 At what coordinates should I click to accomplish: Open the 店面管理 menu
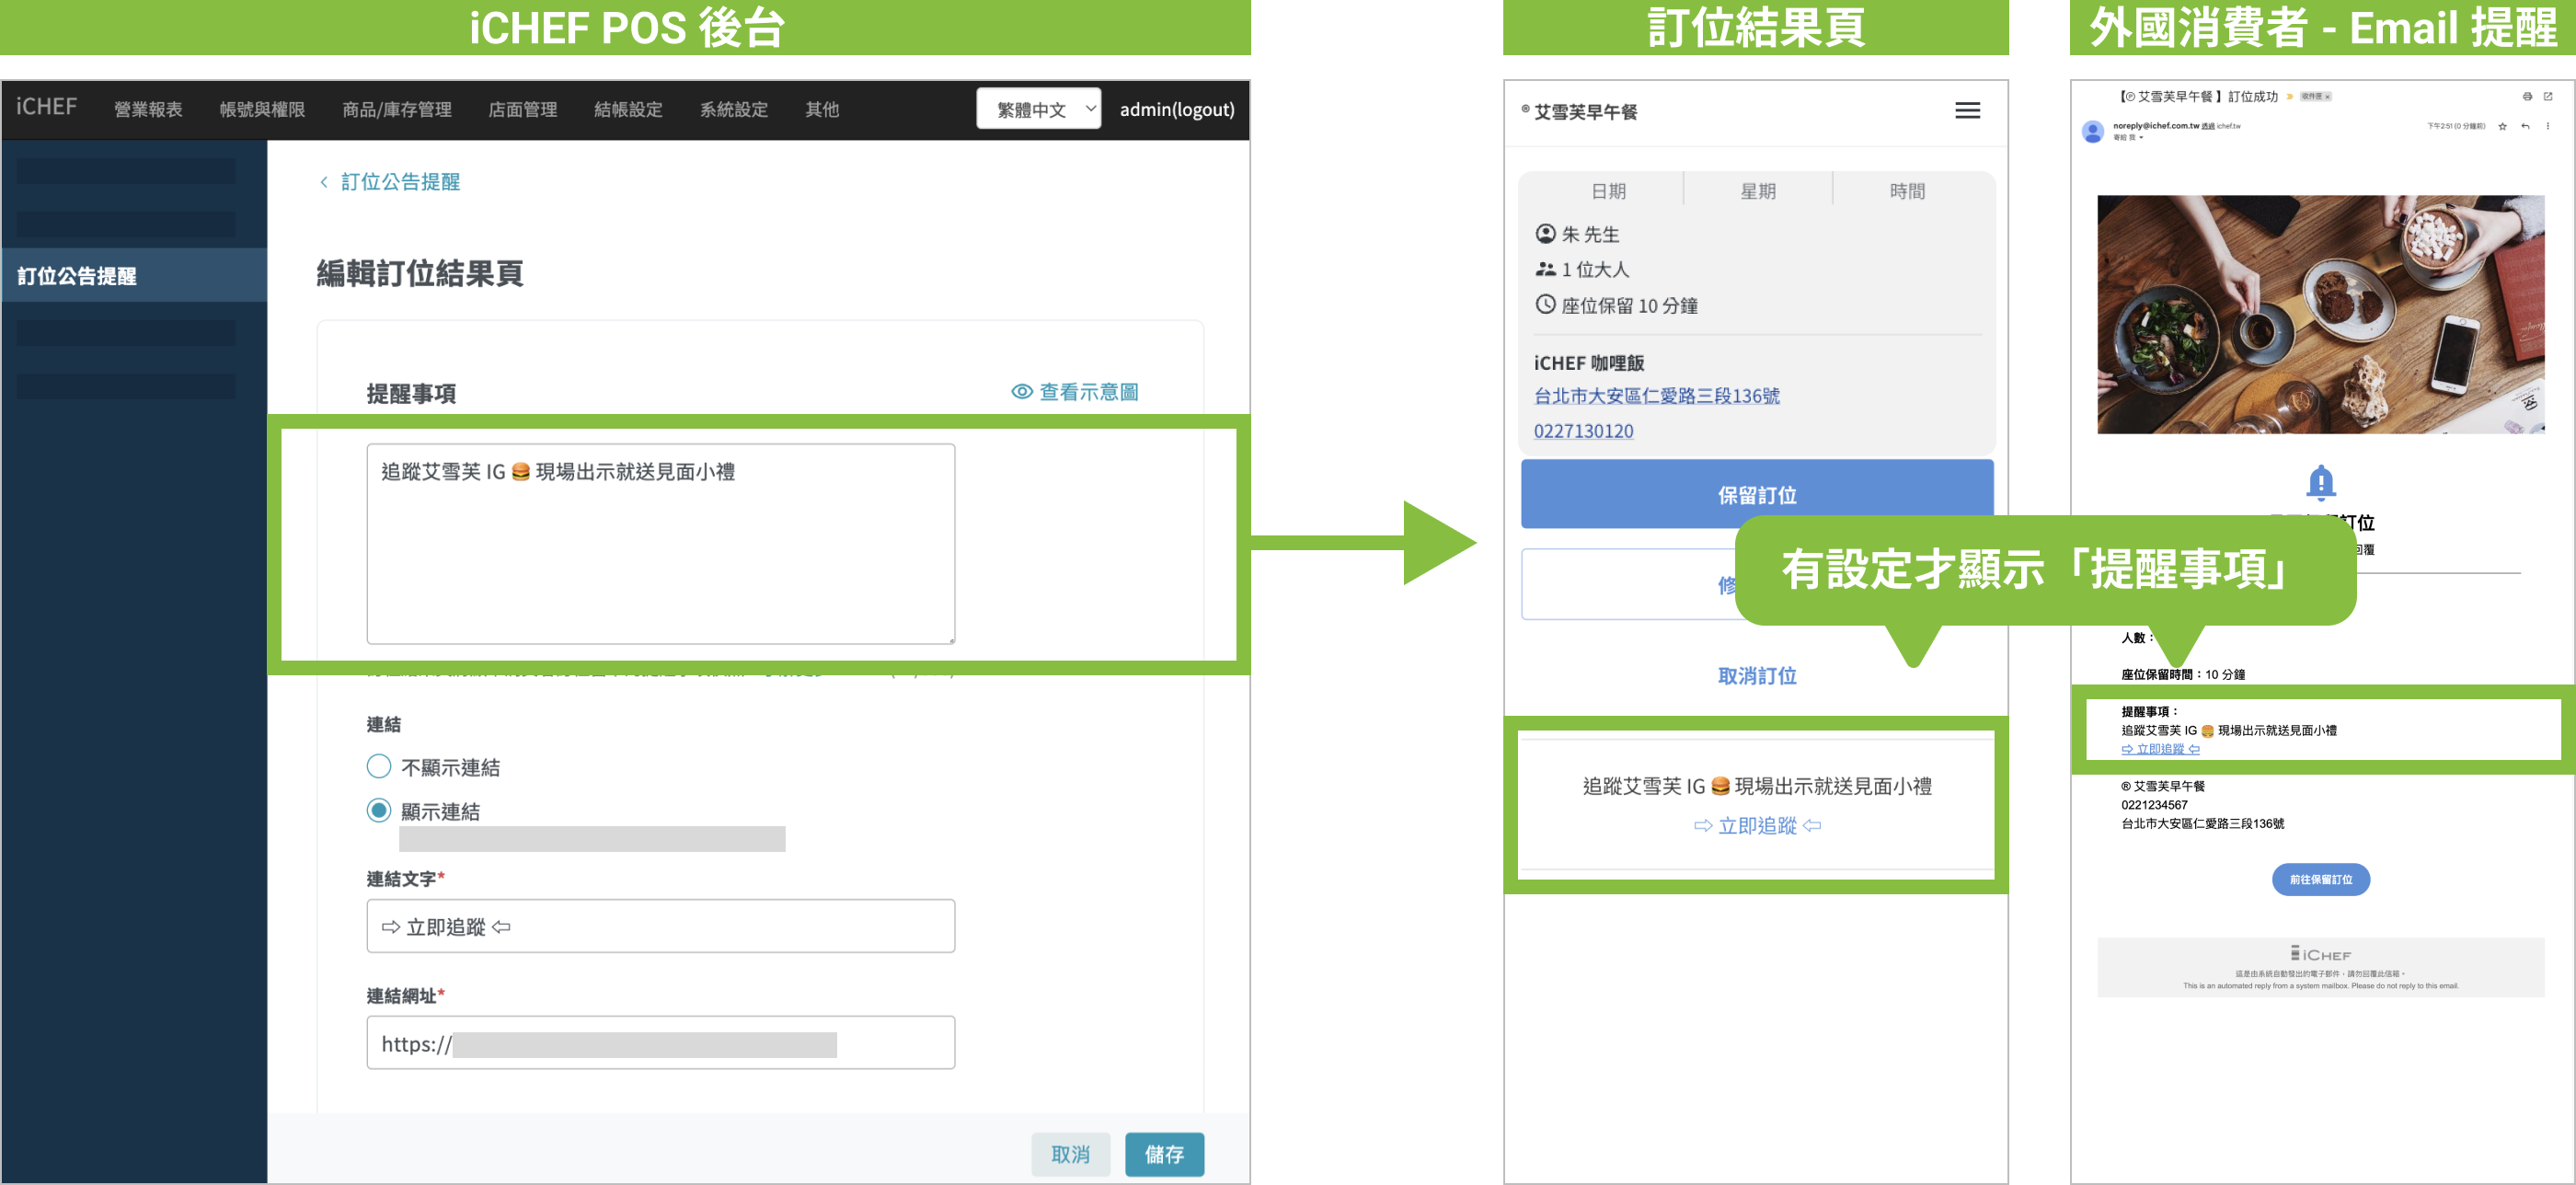click(x=522, y=109)
